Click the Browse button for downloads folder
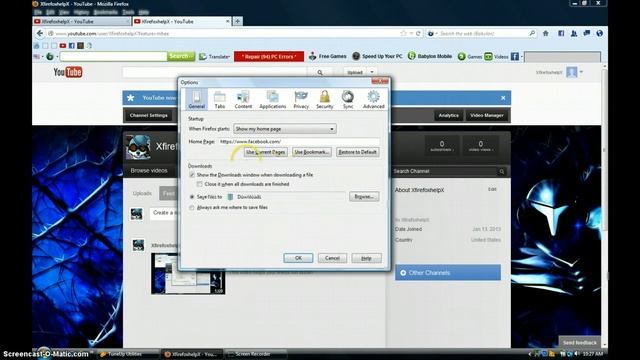Screen dimensions: 640x360 tap(364, 197)
